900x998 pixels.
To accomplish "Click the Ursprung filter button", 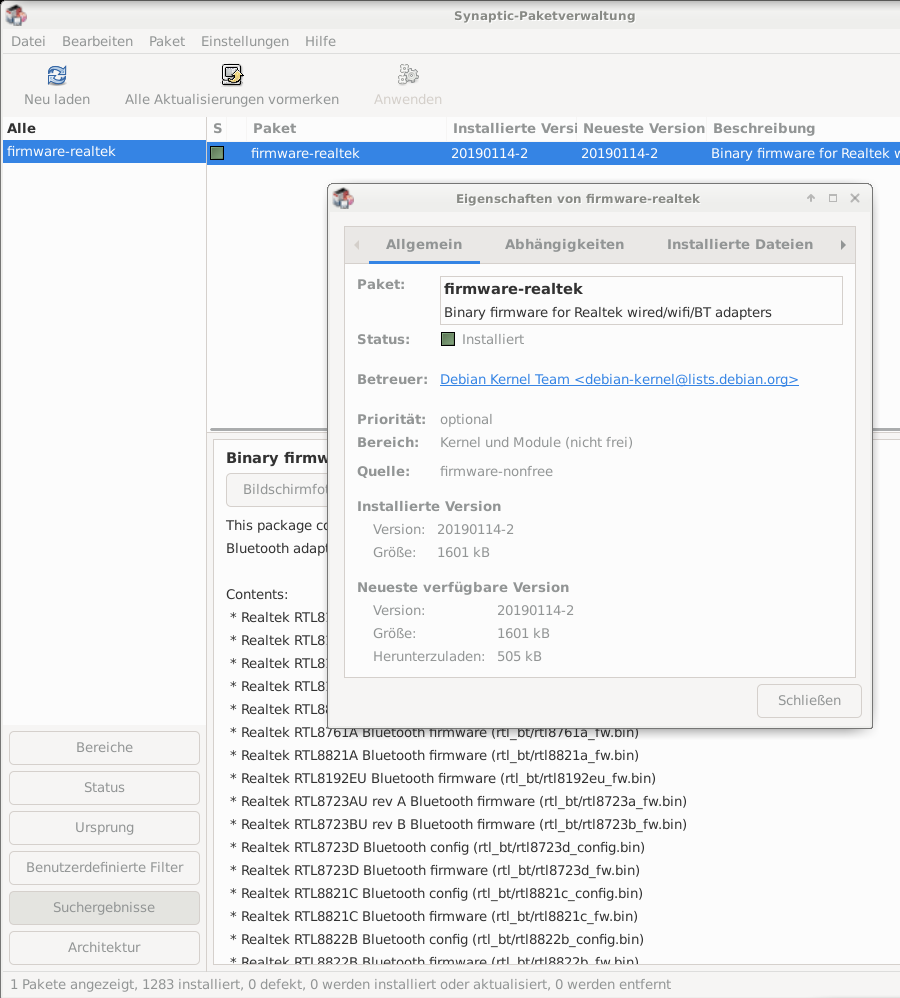I will pos(104,827).
